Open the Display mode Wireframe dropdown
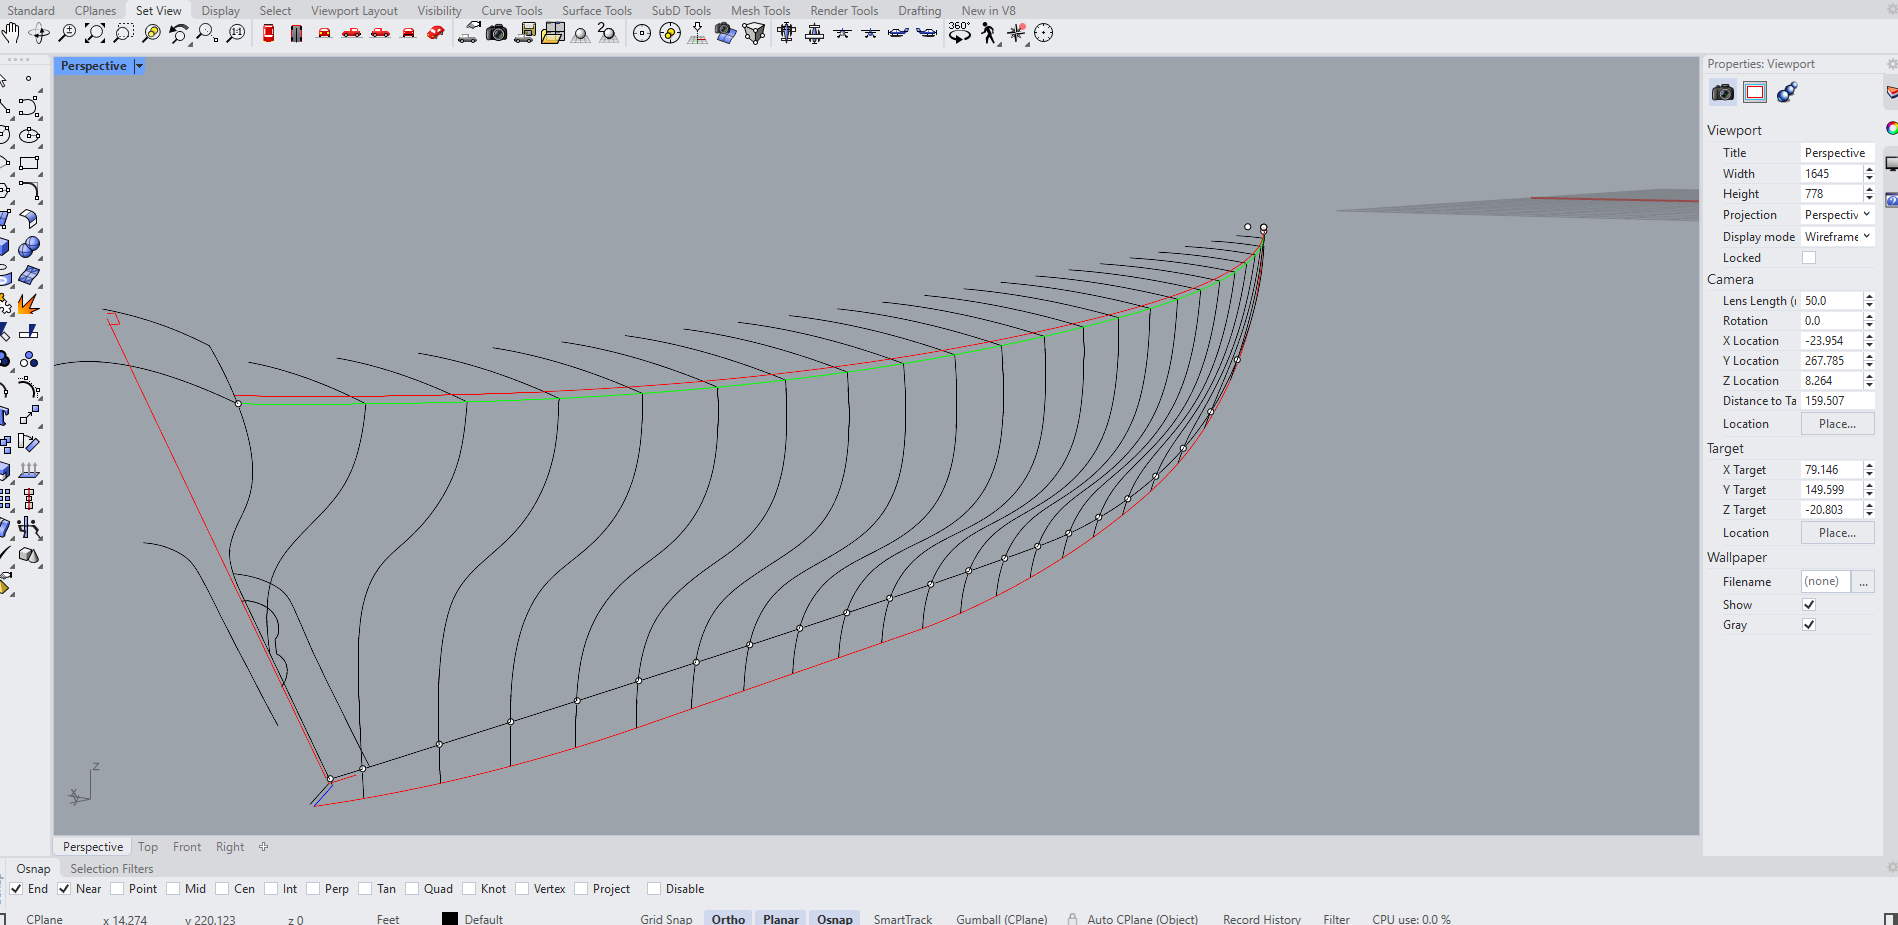Screen dimensions: 1898x925 click(1837, 237)
